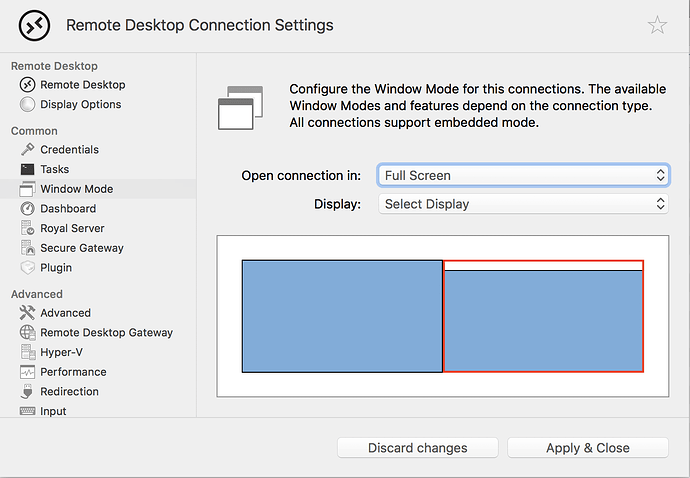Click the Dashboard gauge icon
The height and width of the screenshot is (478, 690).
27,208
